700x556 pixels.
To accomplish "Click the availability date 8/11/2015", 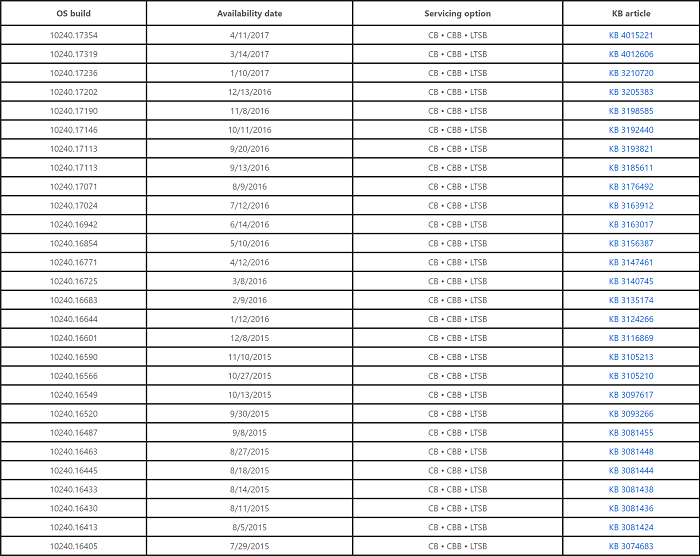I will [x=250, y=508].
